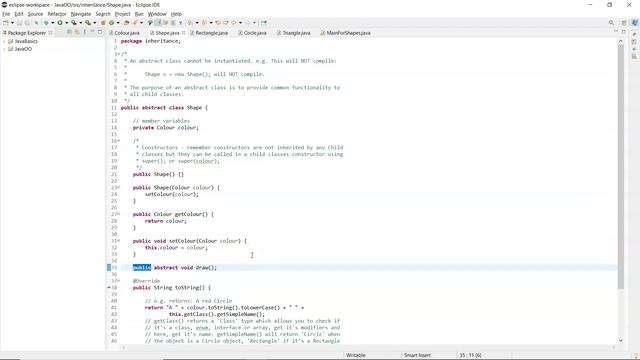Open the Refactor menu

(57, 14)
